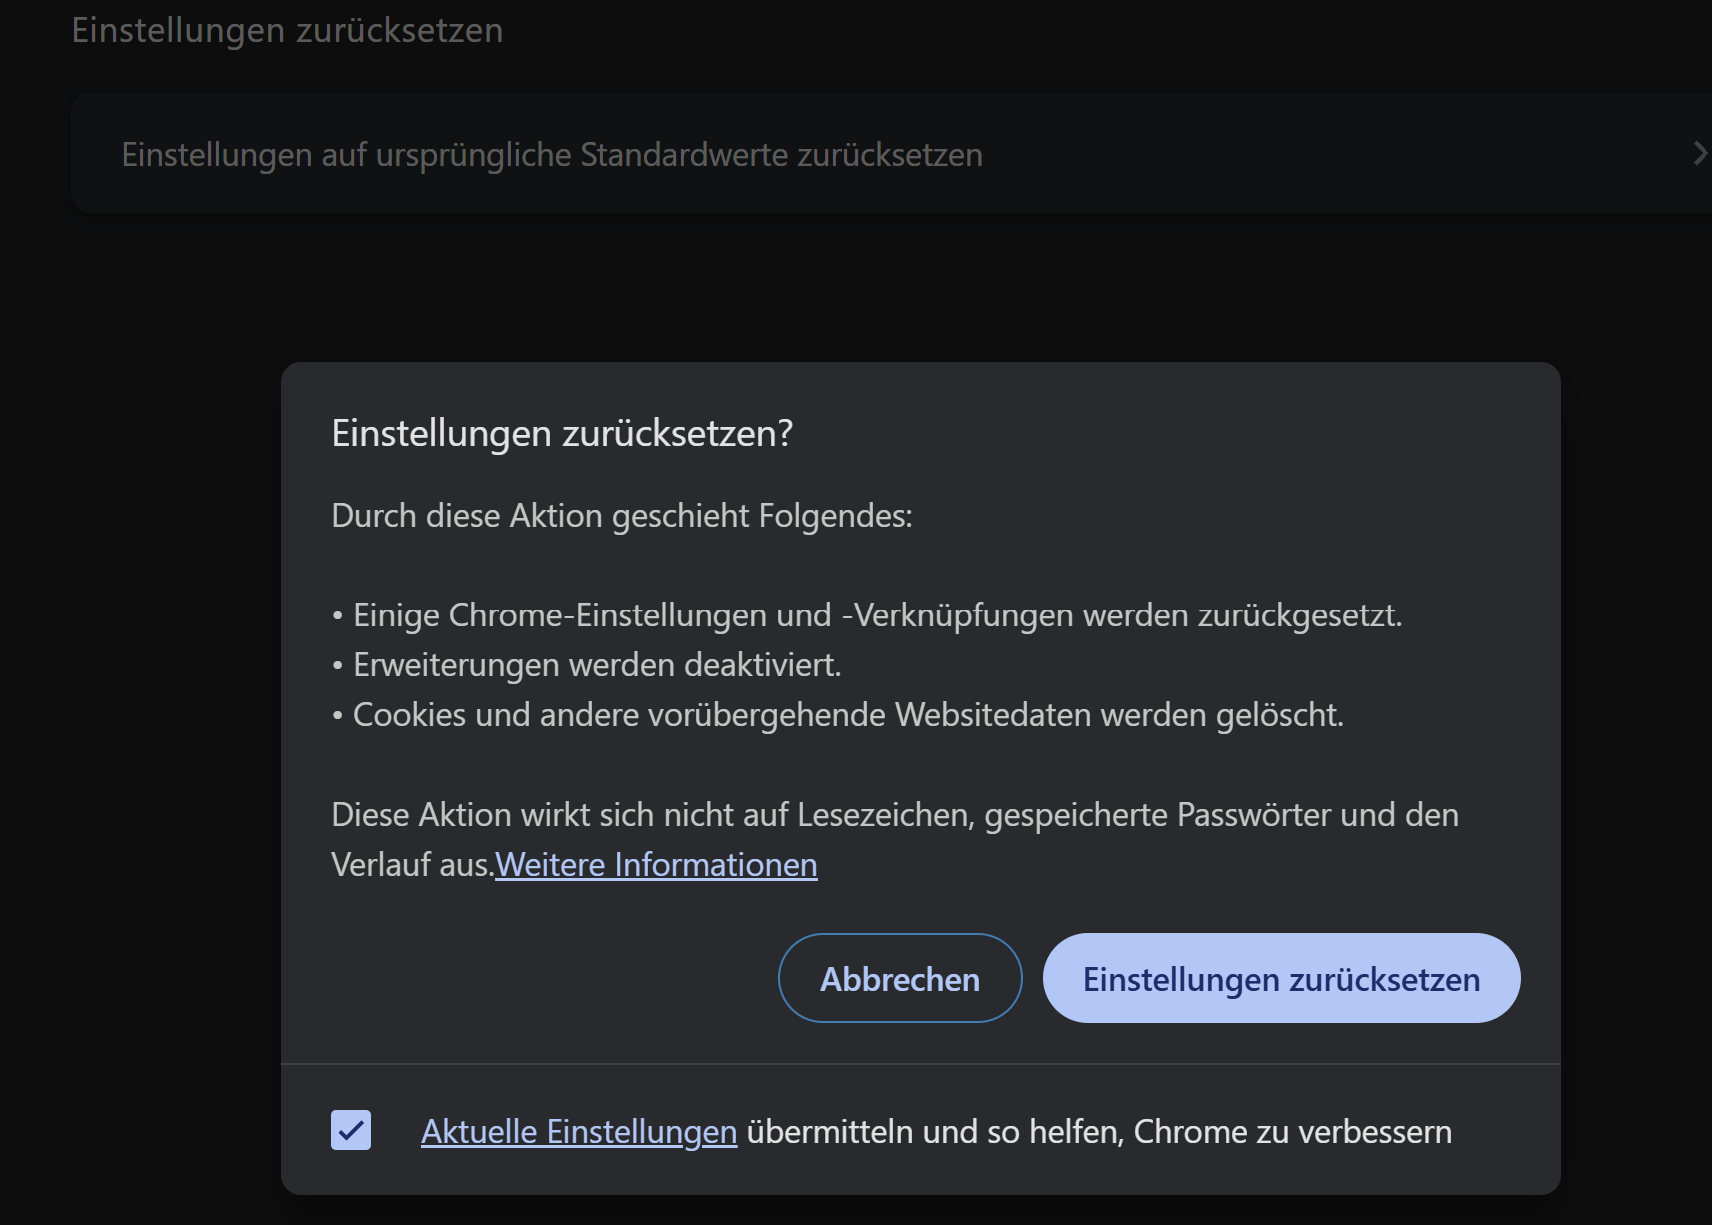Screen dimensions: 1712x1225
Task: Click the dialog title Einstellungen zurücksetzen?
Action: tap(562, 433)
